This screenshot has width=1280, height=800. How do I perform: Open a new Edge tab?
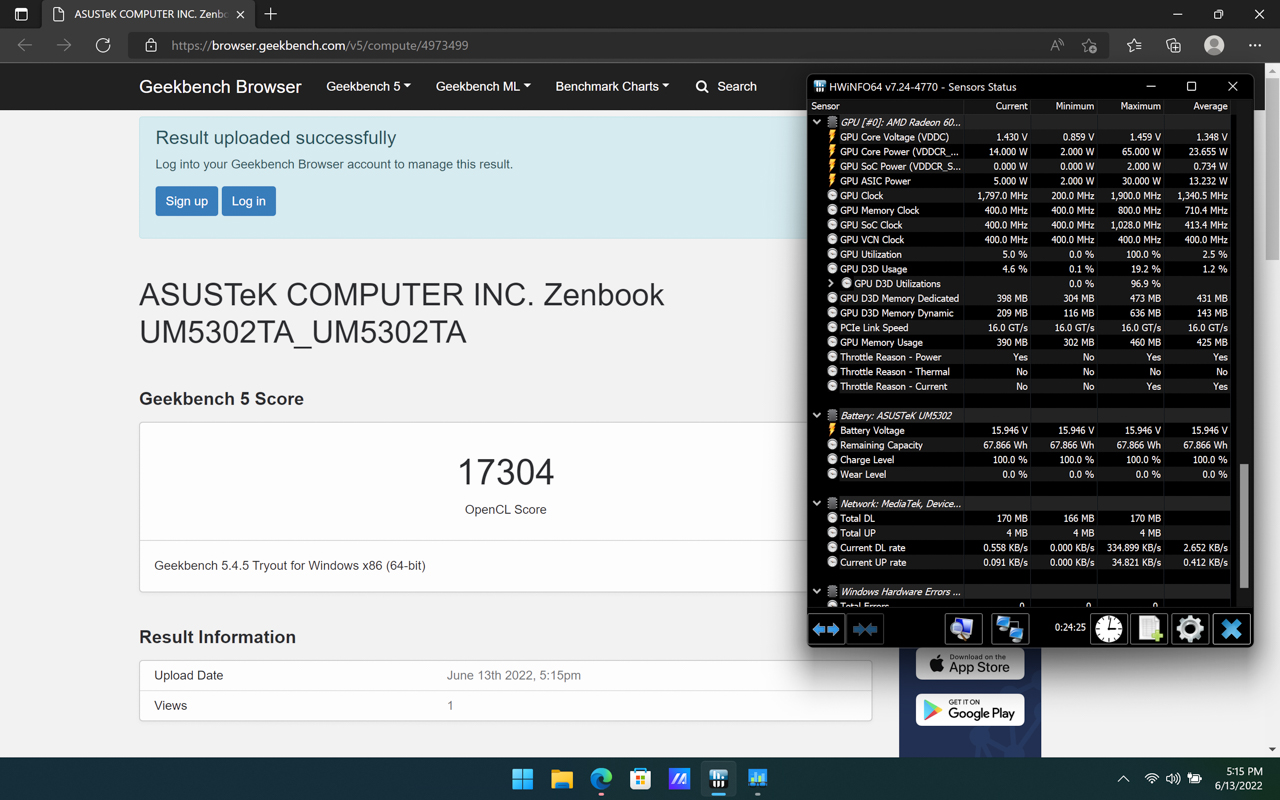(x=271, y=14)
